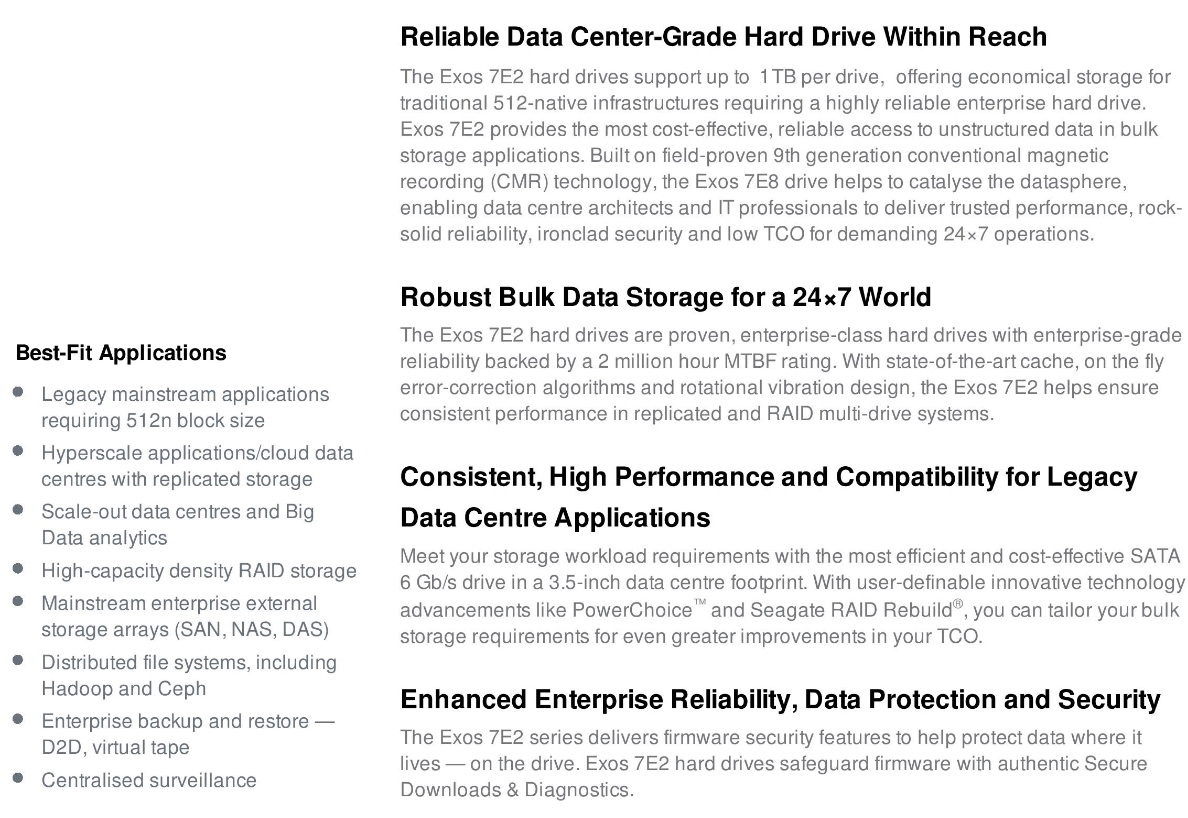Click the bullet beside Mainstream enterprise external
The width and height of the screenshot is (1188, 818).
pyautogui.click(x=18, y=601)
